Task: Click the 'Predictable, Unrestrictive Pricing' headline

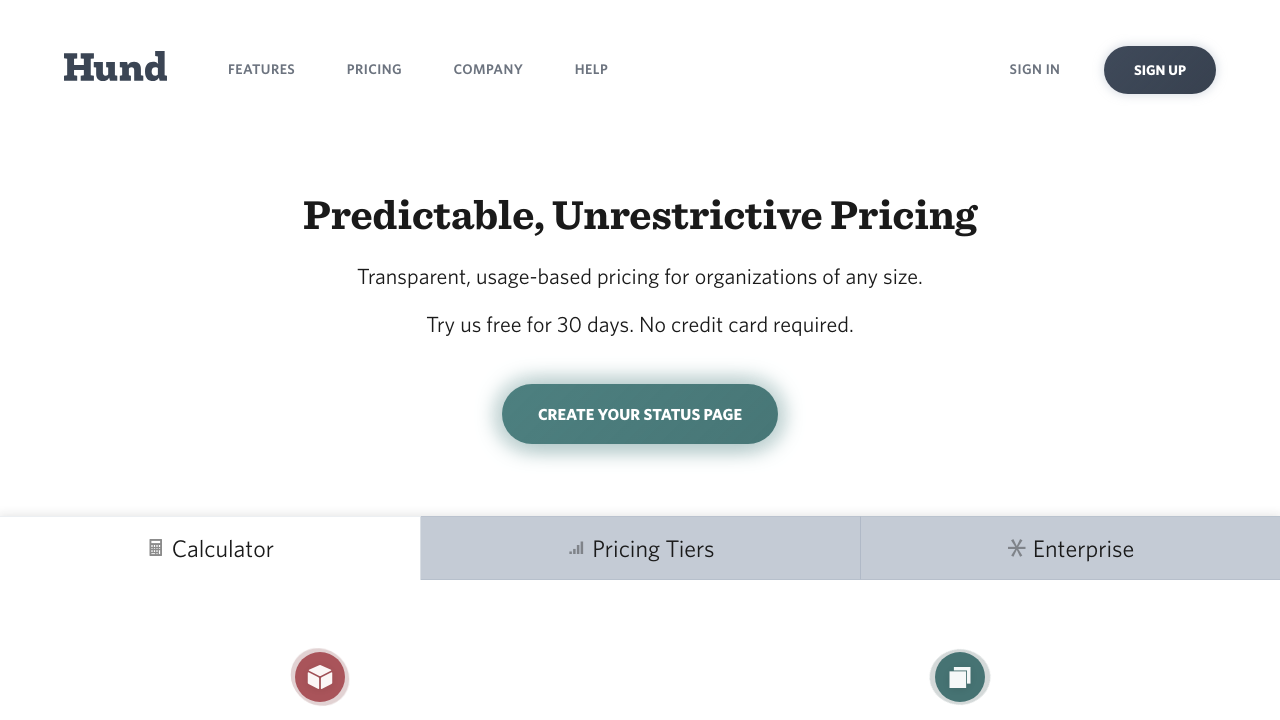Action: tap(640, 215)
